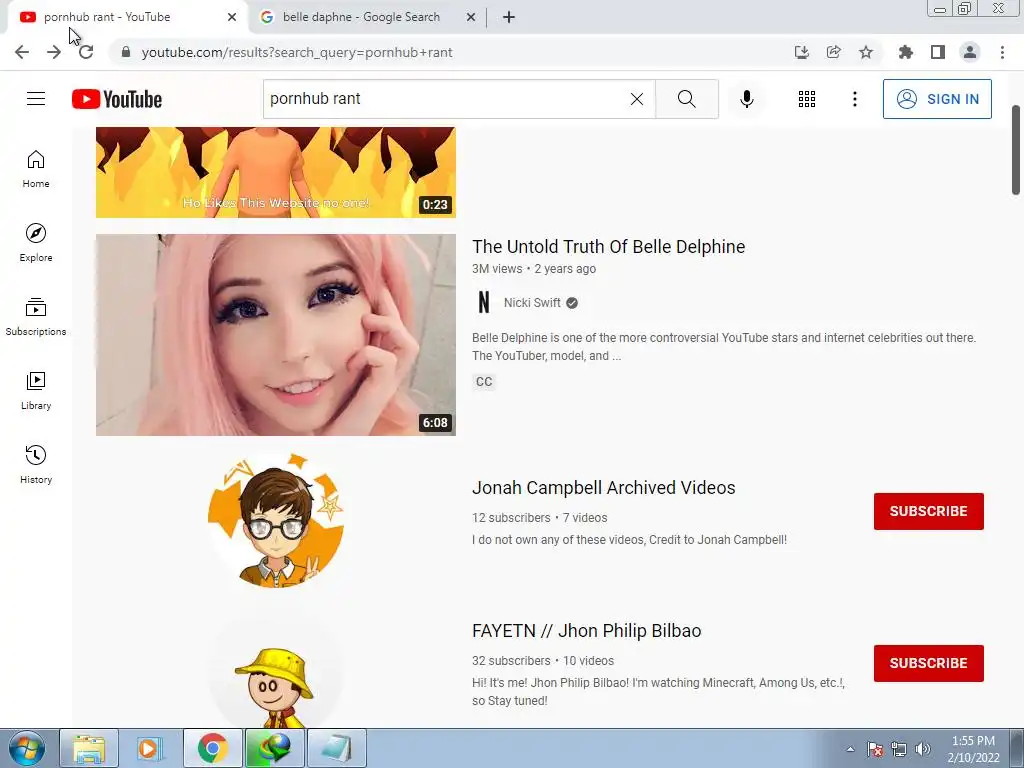Open the Chrome profile avatar

pyautogui.click(x=970, y=52)
